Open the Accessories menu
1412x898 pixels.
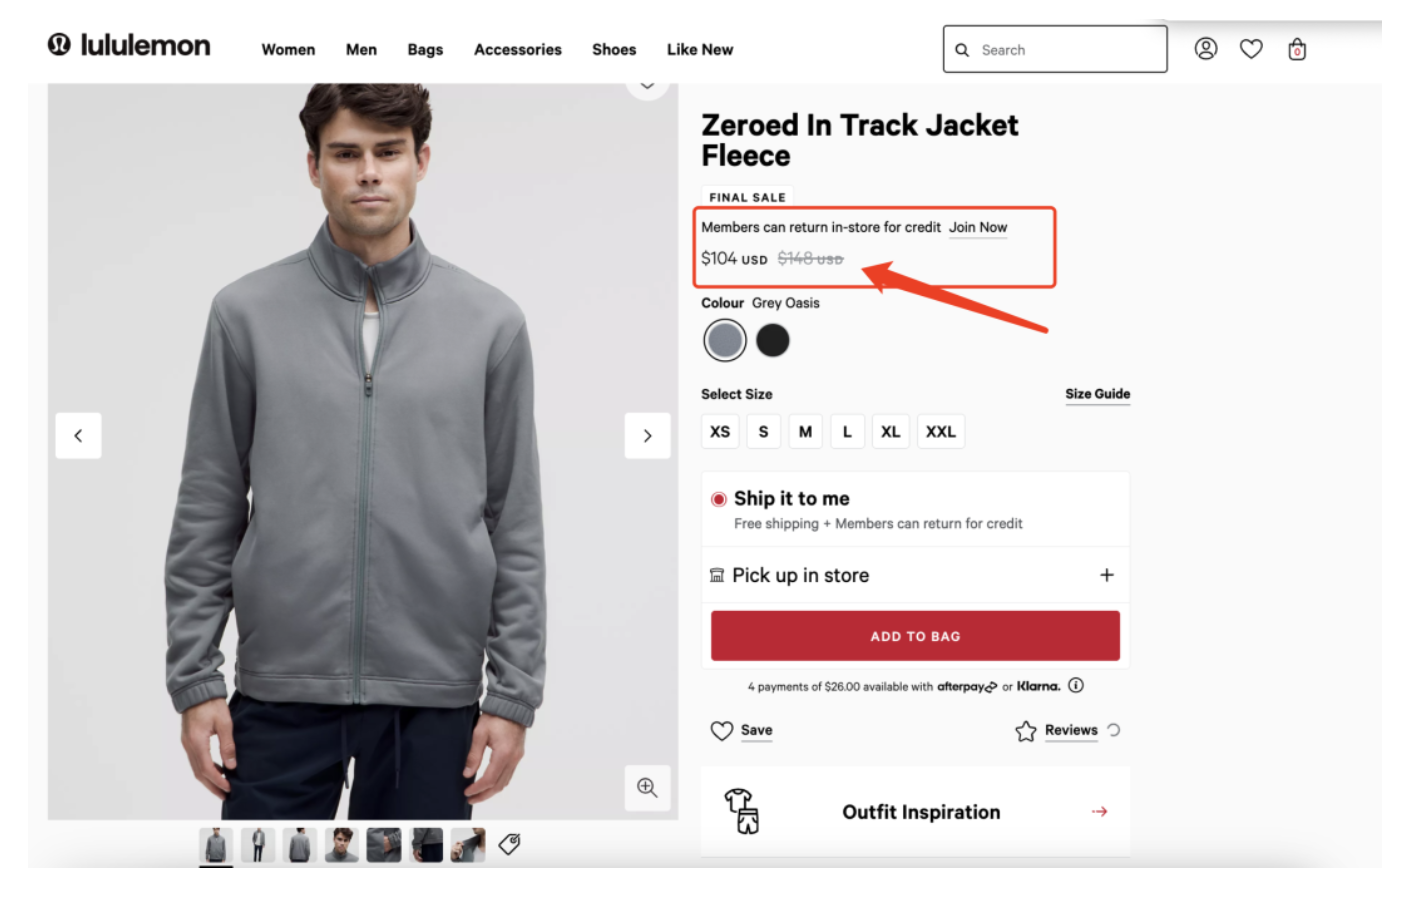point(517,50)
